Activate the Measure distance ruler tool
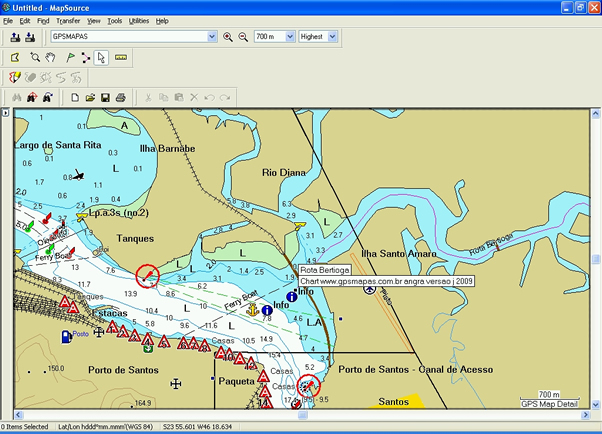Image resolution: width=602 pixels, height=434 pixels. point(122,58)
